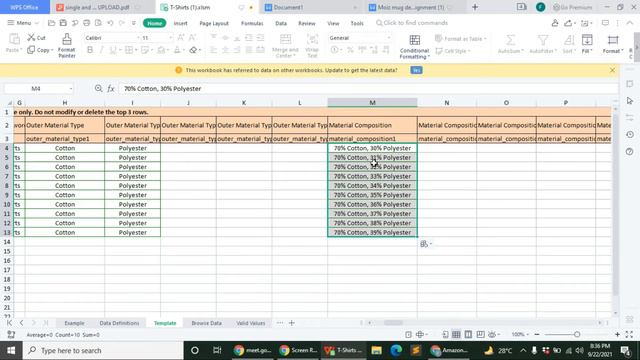Toggle bold formatting
Screen dimensions: 640x360
click(90, 50)
